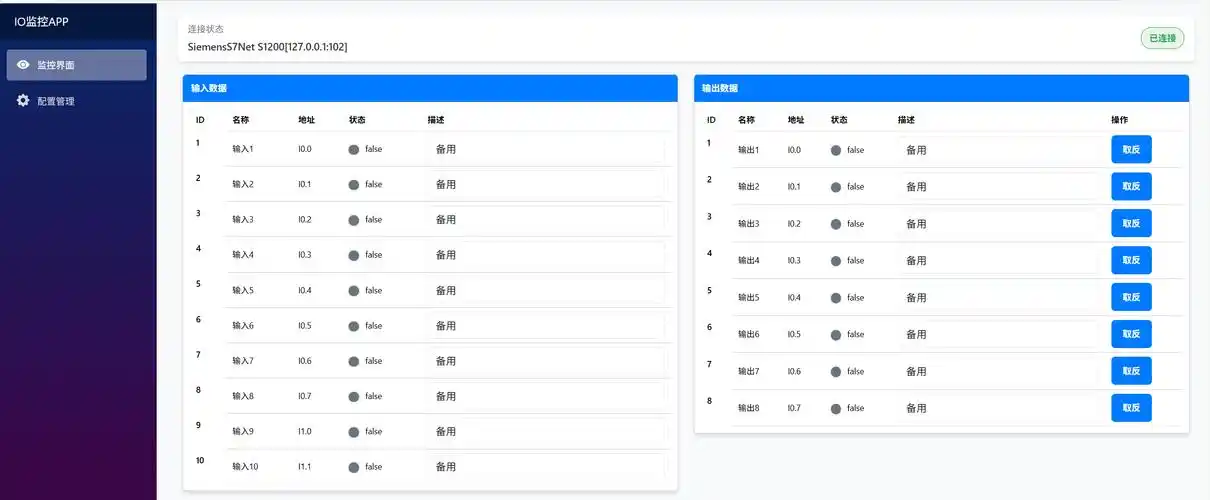Click the 输入3 name cell
Image resolution: width=1210 pixels, height=500 pixels.
point(243,220)
